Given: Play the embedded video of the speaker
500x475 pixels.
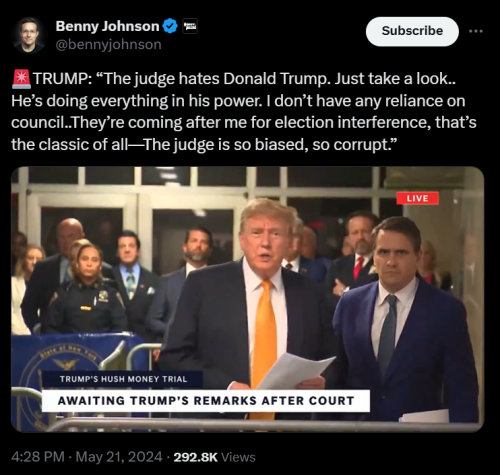Looking at the screenshot, I should pos(247,299).
